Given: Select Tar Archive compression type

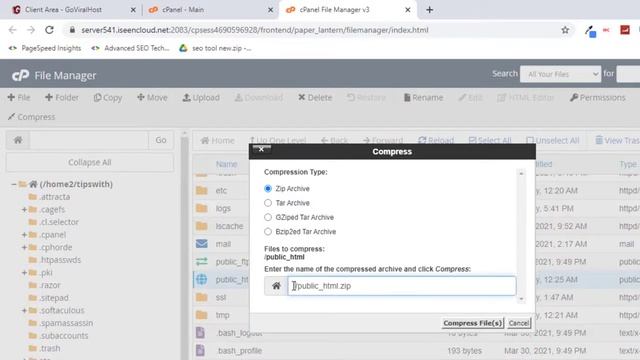Looking at the screenshot, I should point(268,203).
